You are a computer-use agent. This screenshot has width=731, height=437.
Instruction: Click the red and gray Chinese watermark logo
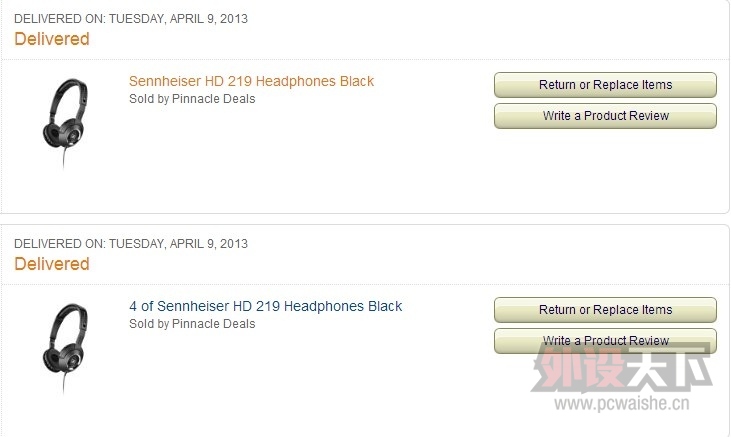(622, 368)
